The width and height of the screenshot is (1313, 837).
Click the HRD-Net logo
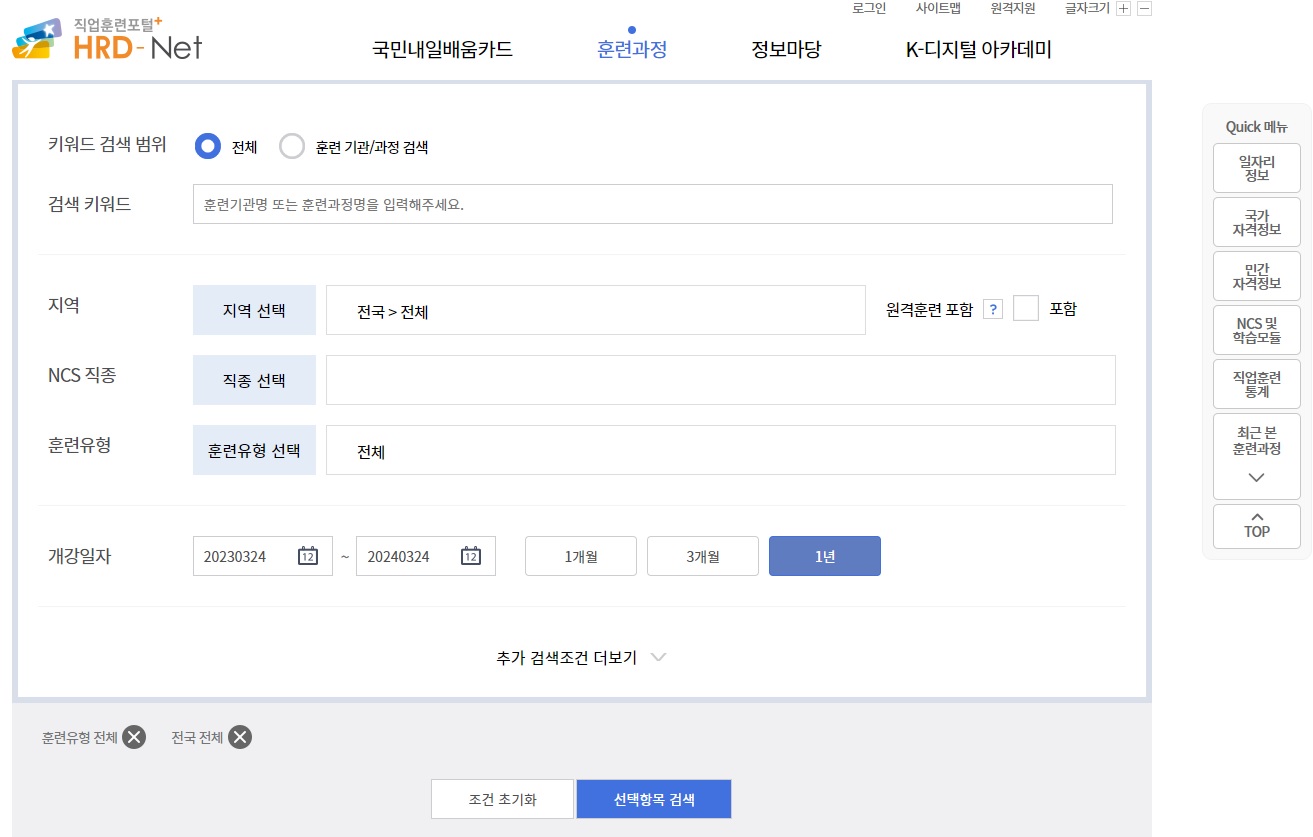point(105,40)
